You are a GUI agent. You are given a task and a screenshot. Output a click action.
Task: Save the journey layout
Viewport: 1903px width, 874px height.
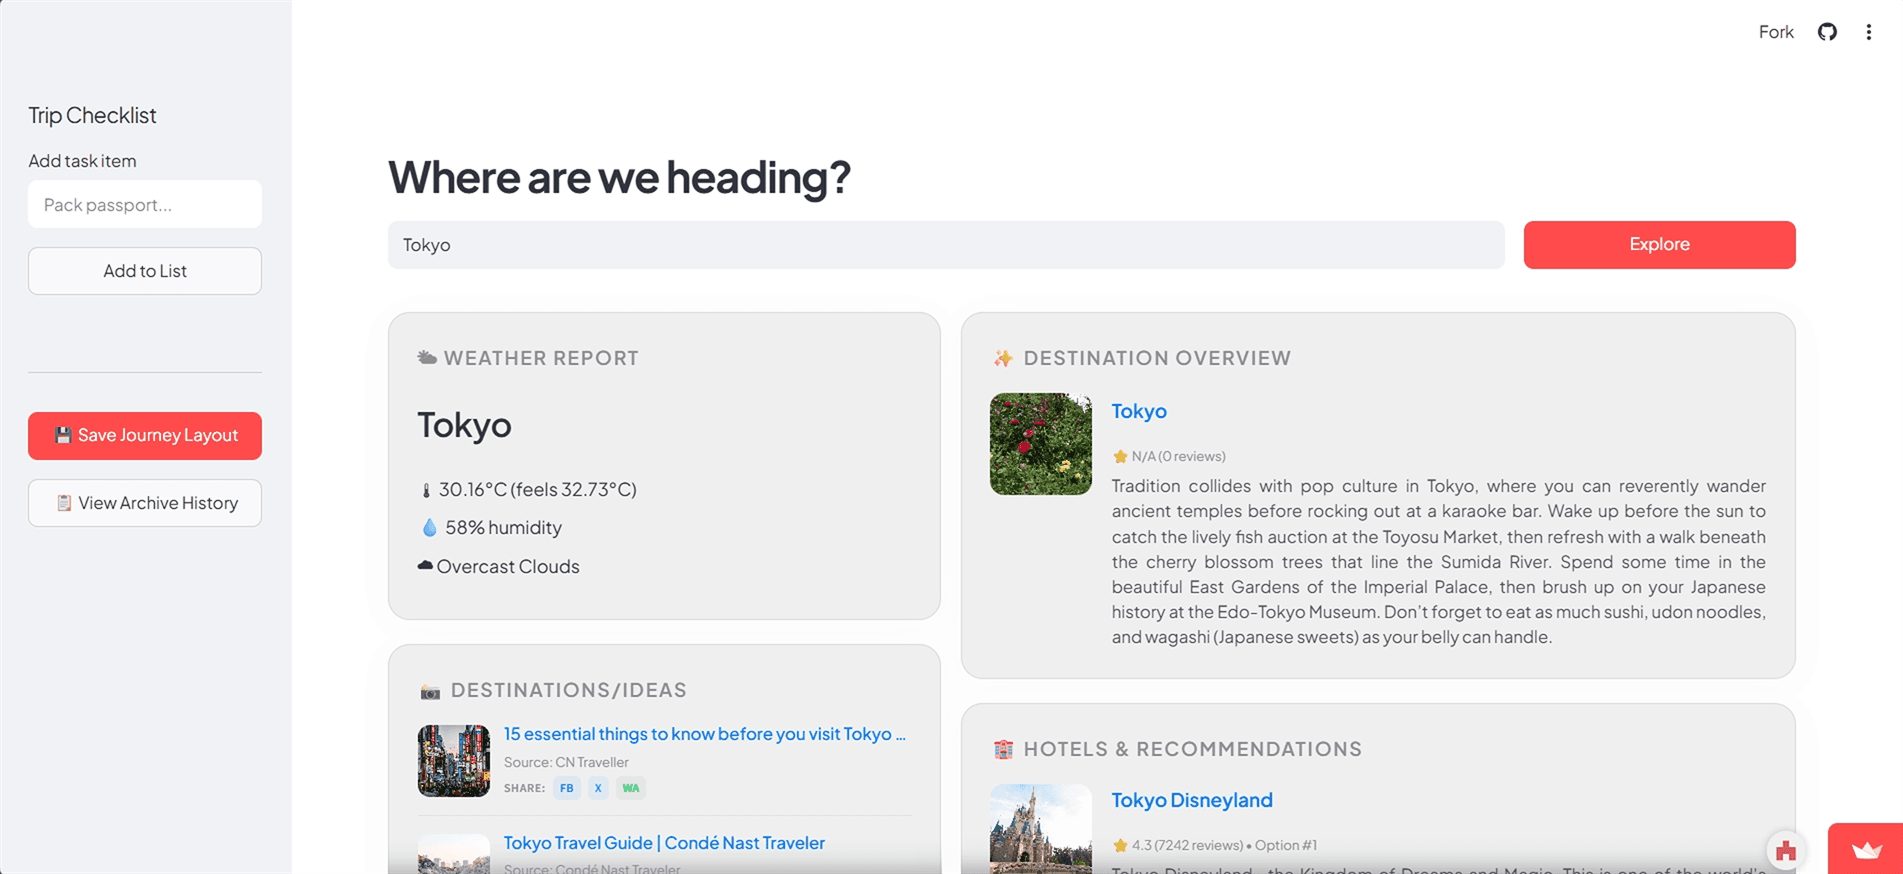145,436
